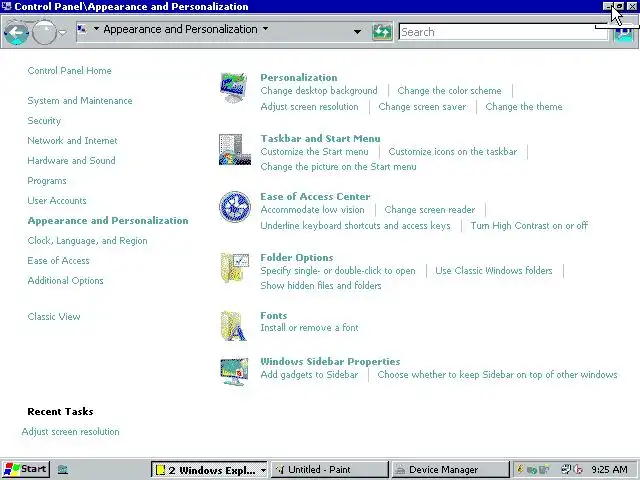
Task: Select Change the color scheme
Action: tap(449, 91)
